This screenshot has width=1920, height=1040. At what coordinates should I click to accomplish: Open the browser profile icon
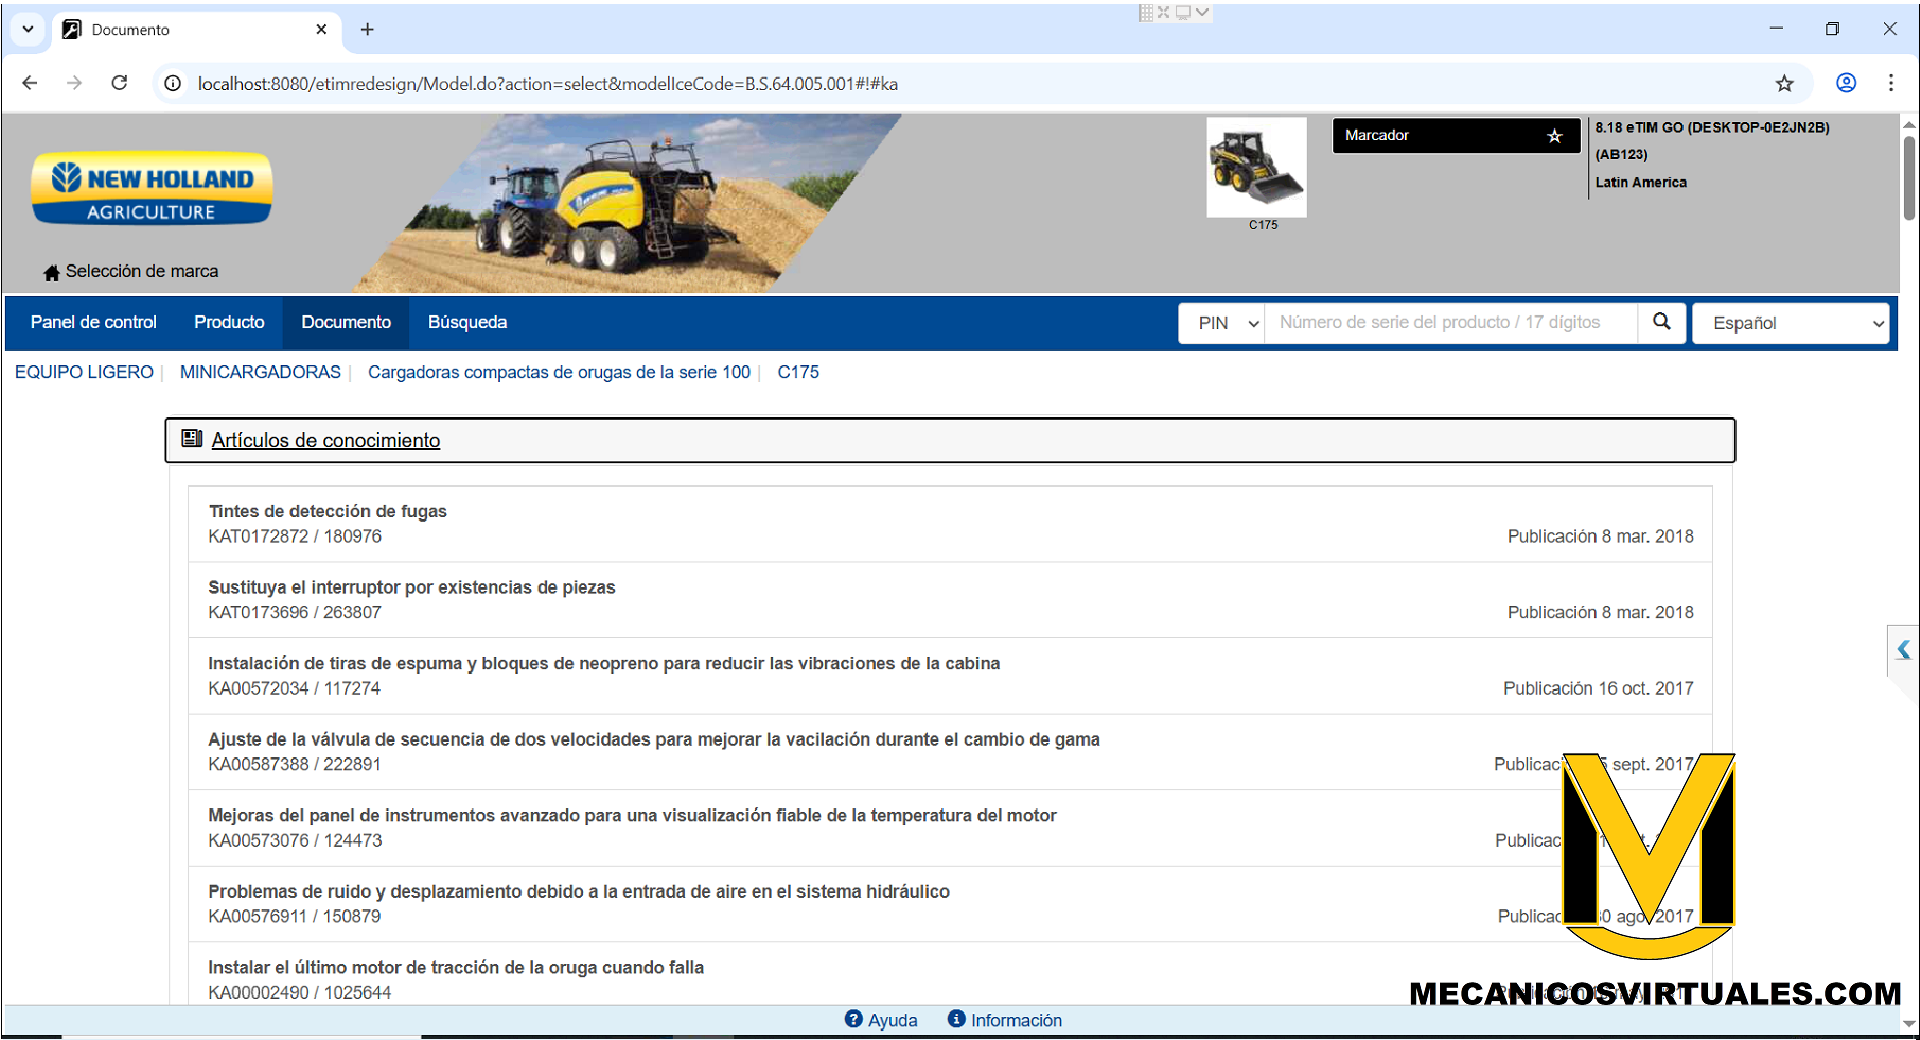(x=1846, y=83)
